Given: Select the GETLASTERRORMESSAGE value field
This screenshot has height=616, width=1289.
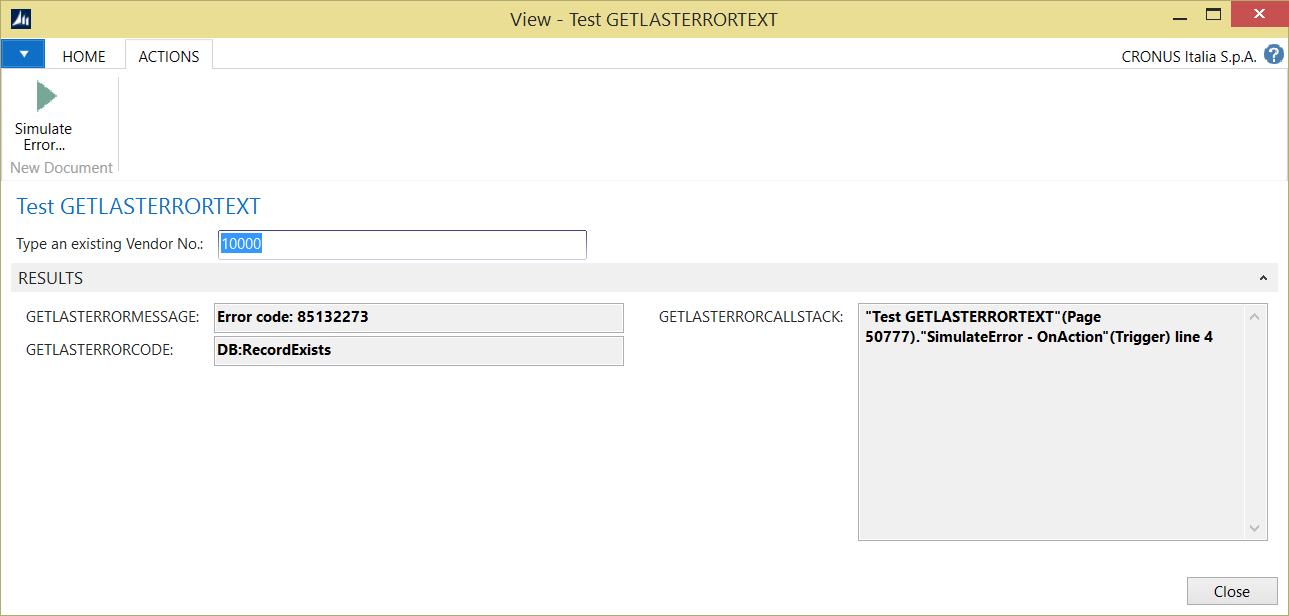Looking at the screenshot, I should tap(418, 317).
